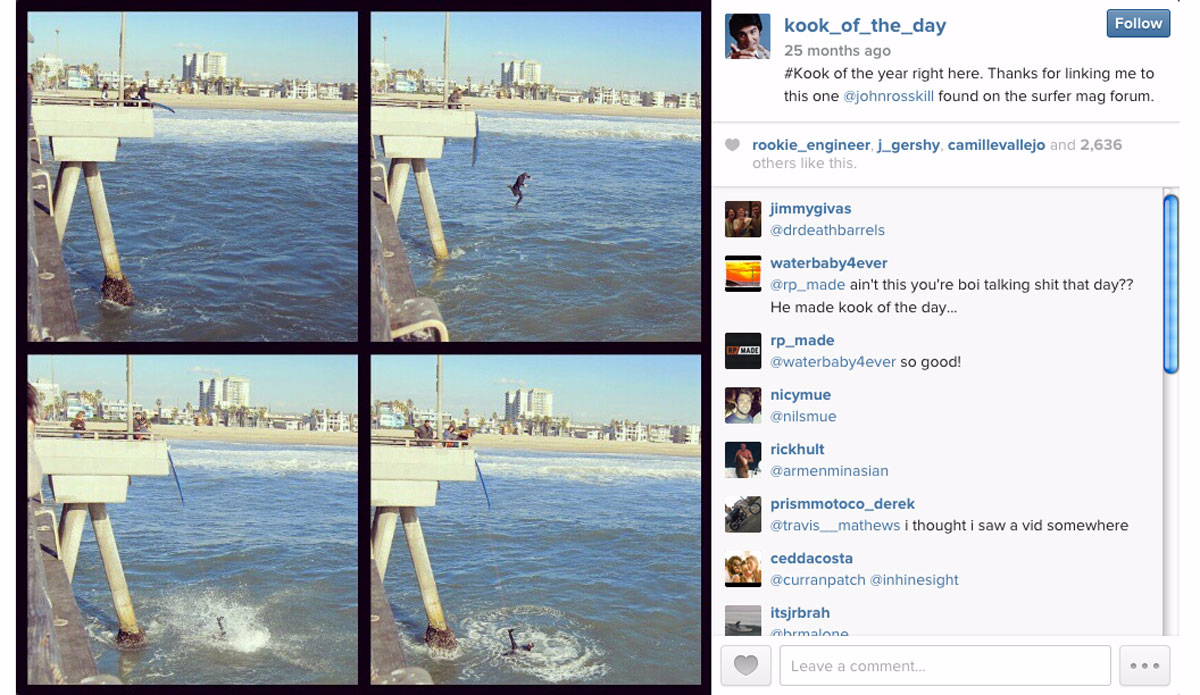Viewport: 1200px width, 695px height.
Task: Click rickhult commenter avatar
Action: (743, 459)
